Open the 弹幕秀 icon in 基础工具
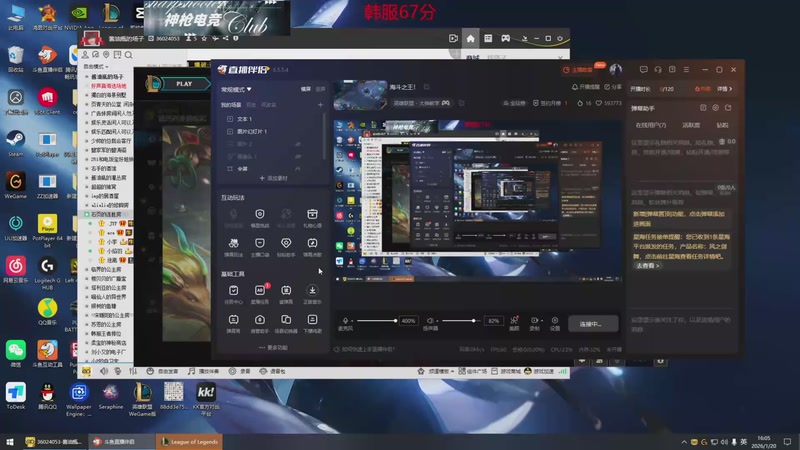This screenshot has width=800, height=450. 234,319
